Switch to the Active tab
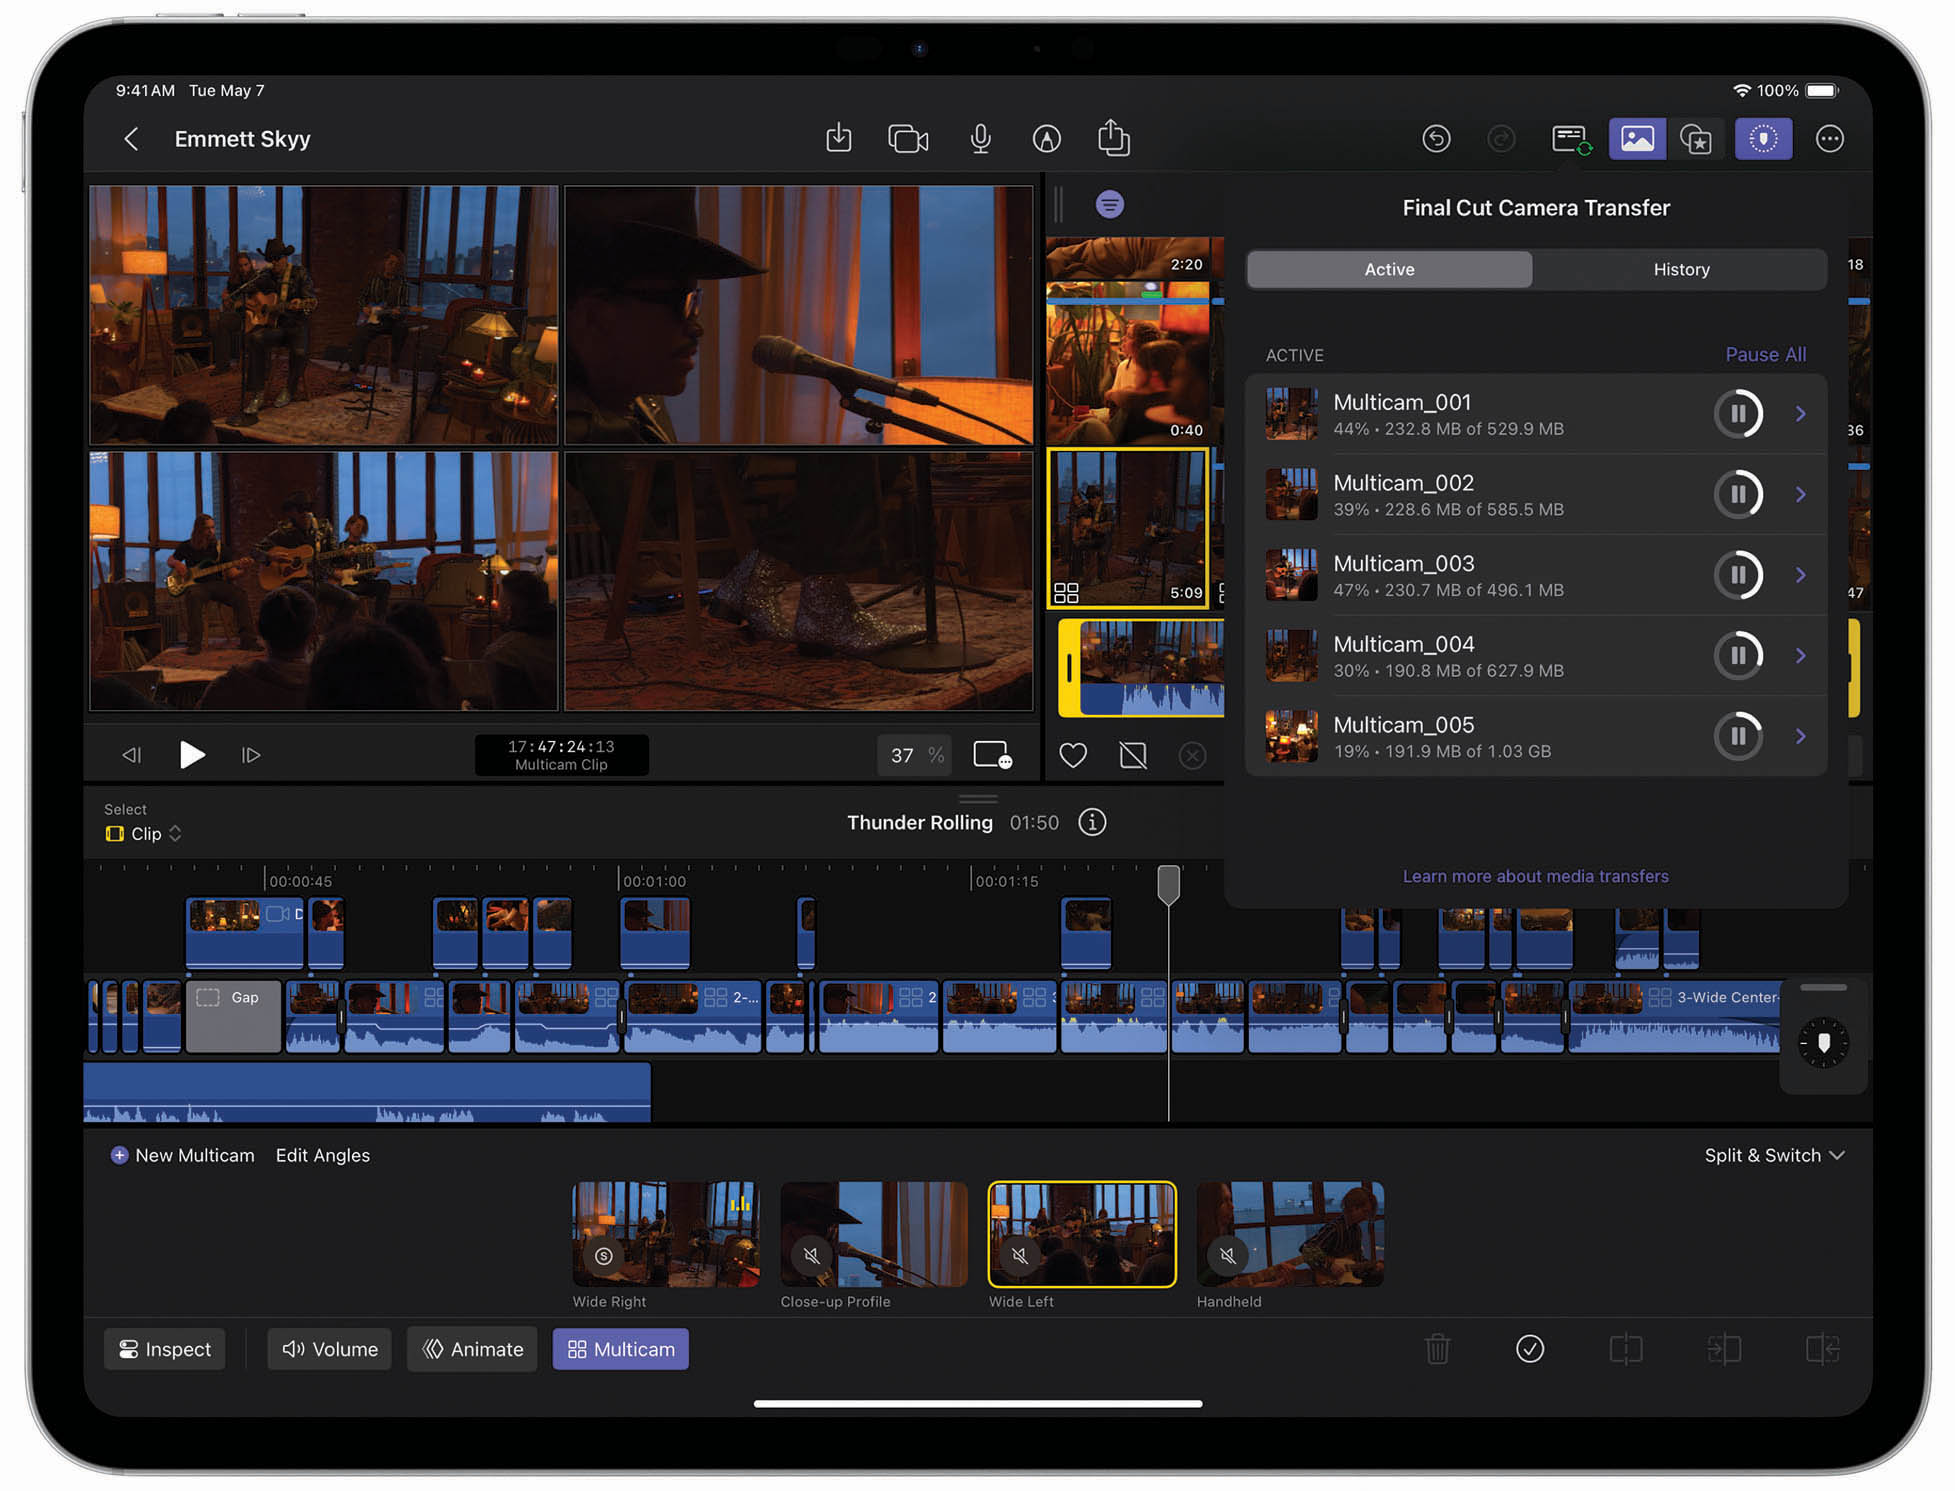 click(x=1389, y=269)
